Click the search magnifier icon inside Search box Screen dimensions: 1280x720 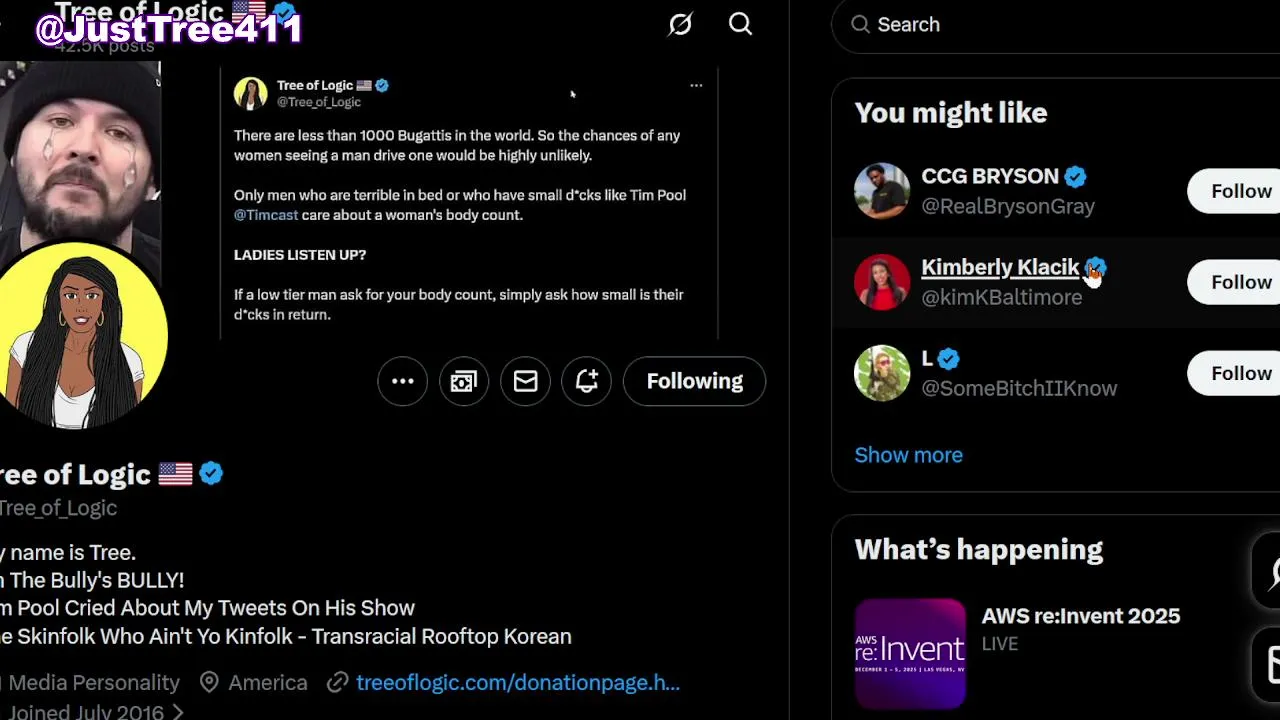pos(860,25)
